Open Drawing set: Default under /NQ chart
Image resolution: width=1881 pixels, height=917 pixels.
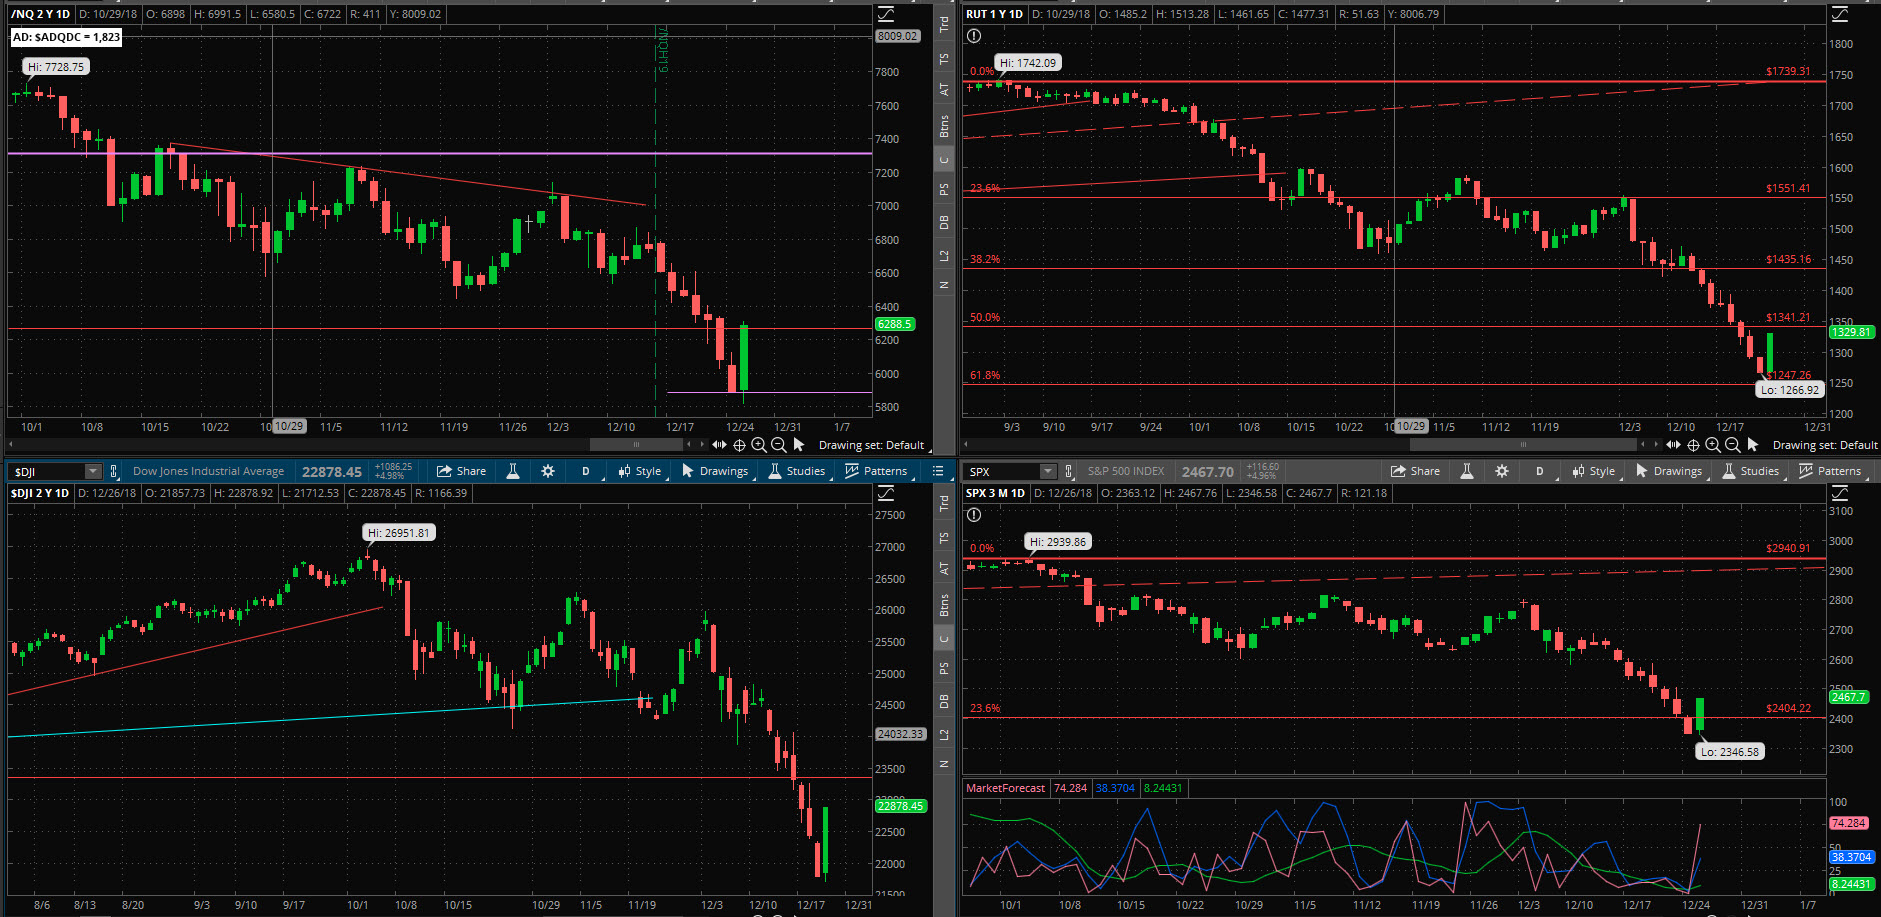pyautogui.click(x=873, y=445)
